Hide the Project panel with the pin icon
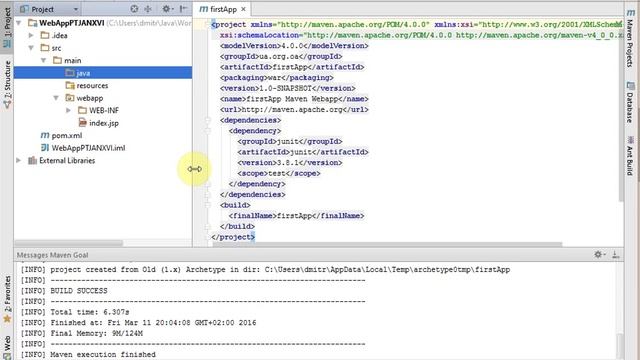The height and width of the screenshot is (360, 640). pyautogui.click(x=184, y=9)
